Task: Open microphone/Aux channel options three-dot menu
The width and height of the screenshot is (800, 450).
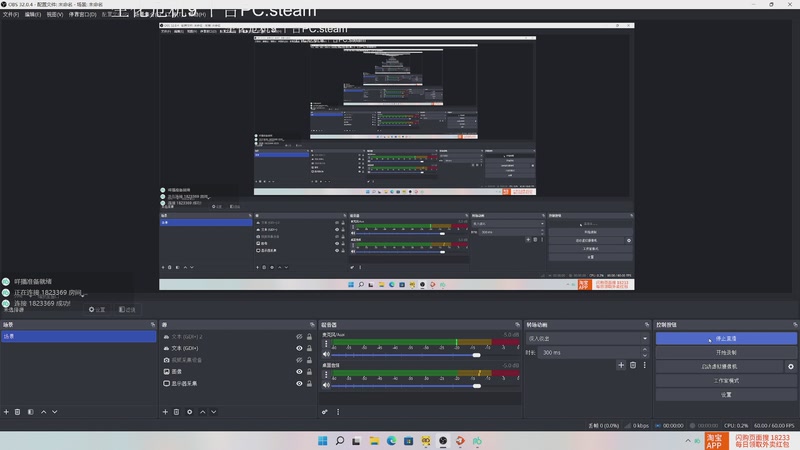Action: (x=326, y=344)
